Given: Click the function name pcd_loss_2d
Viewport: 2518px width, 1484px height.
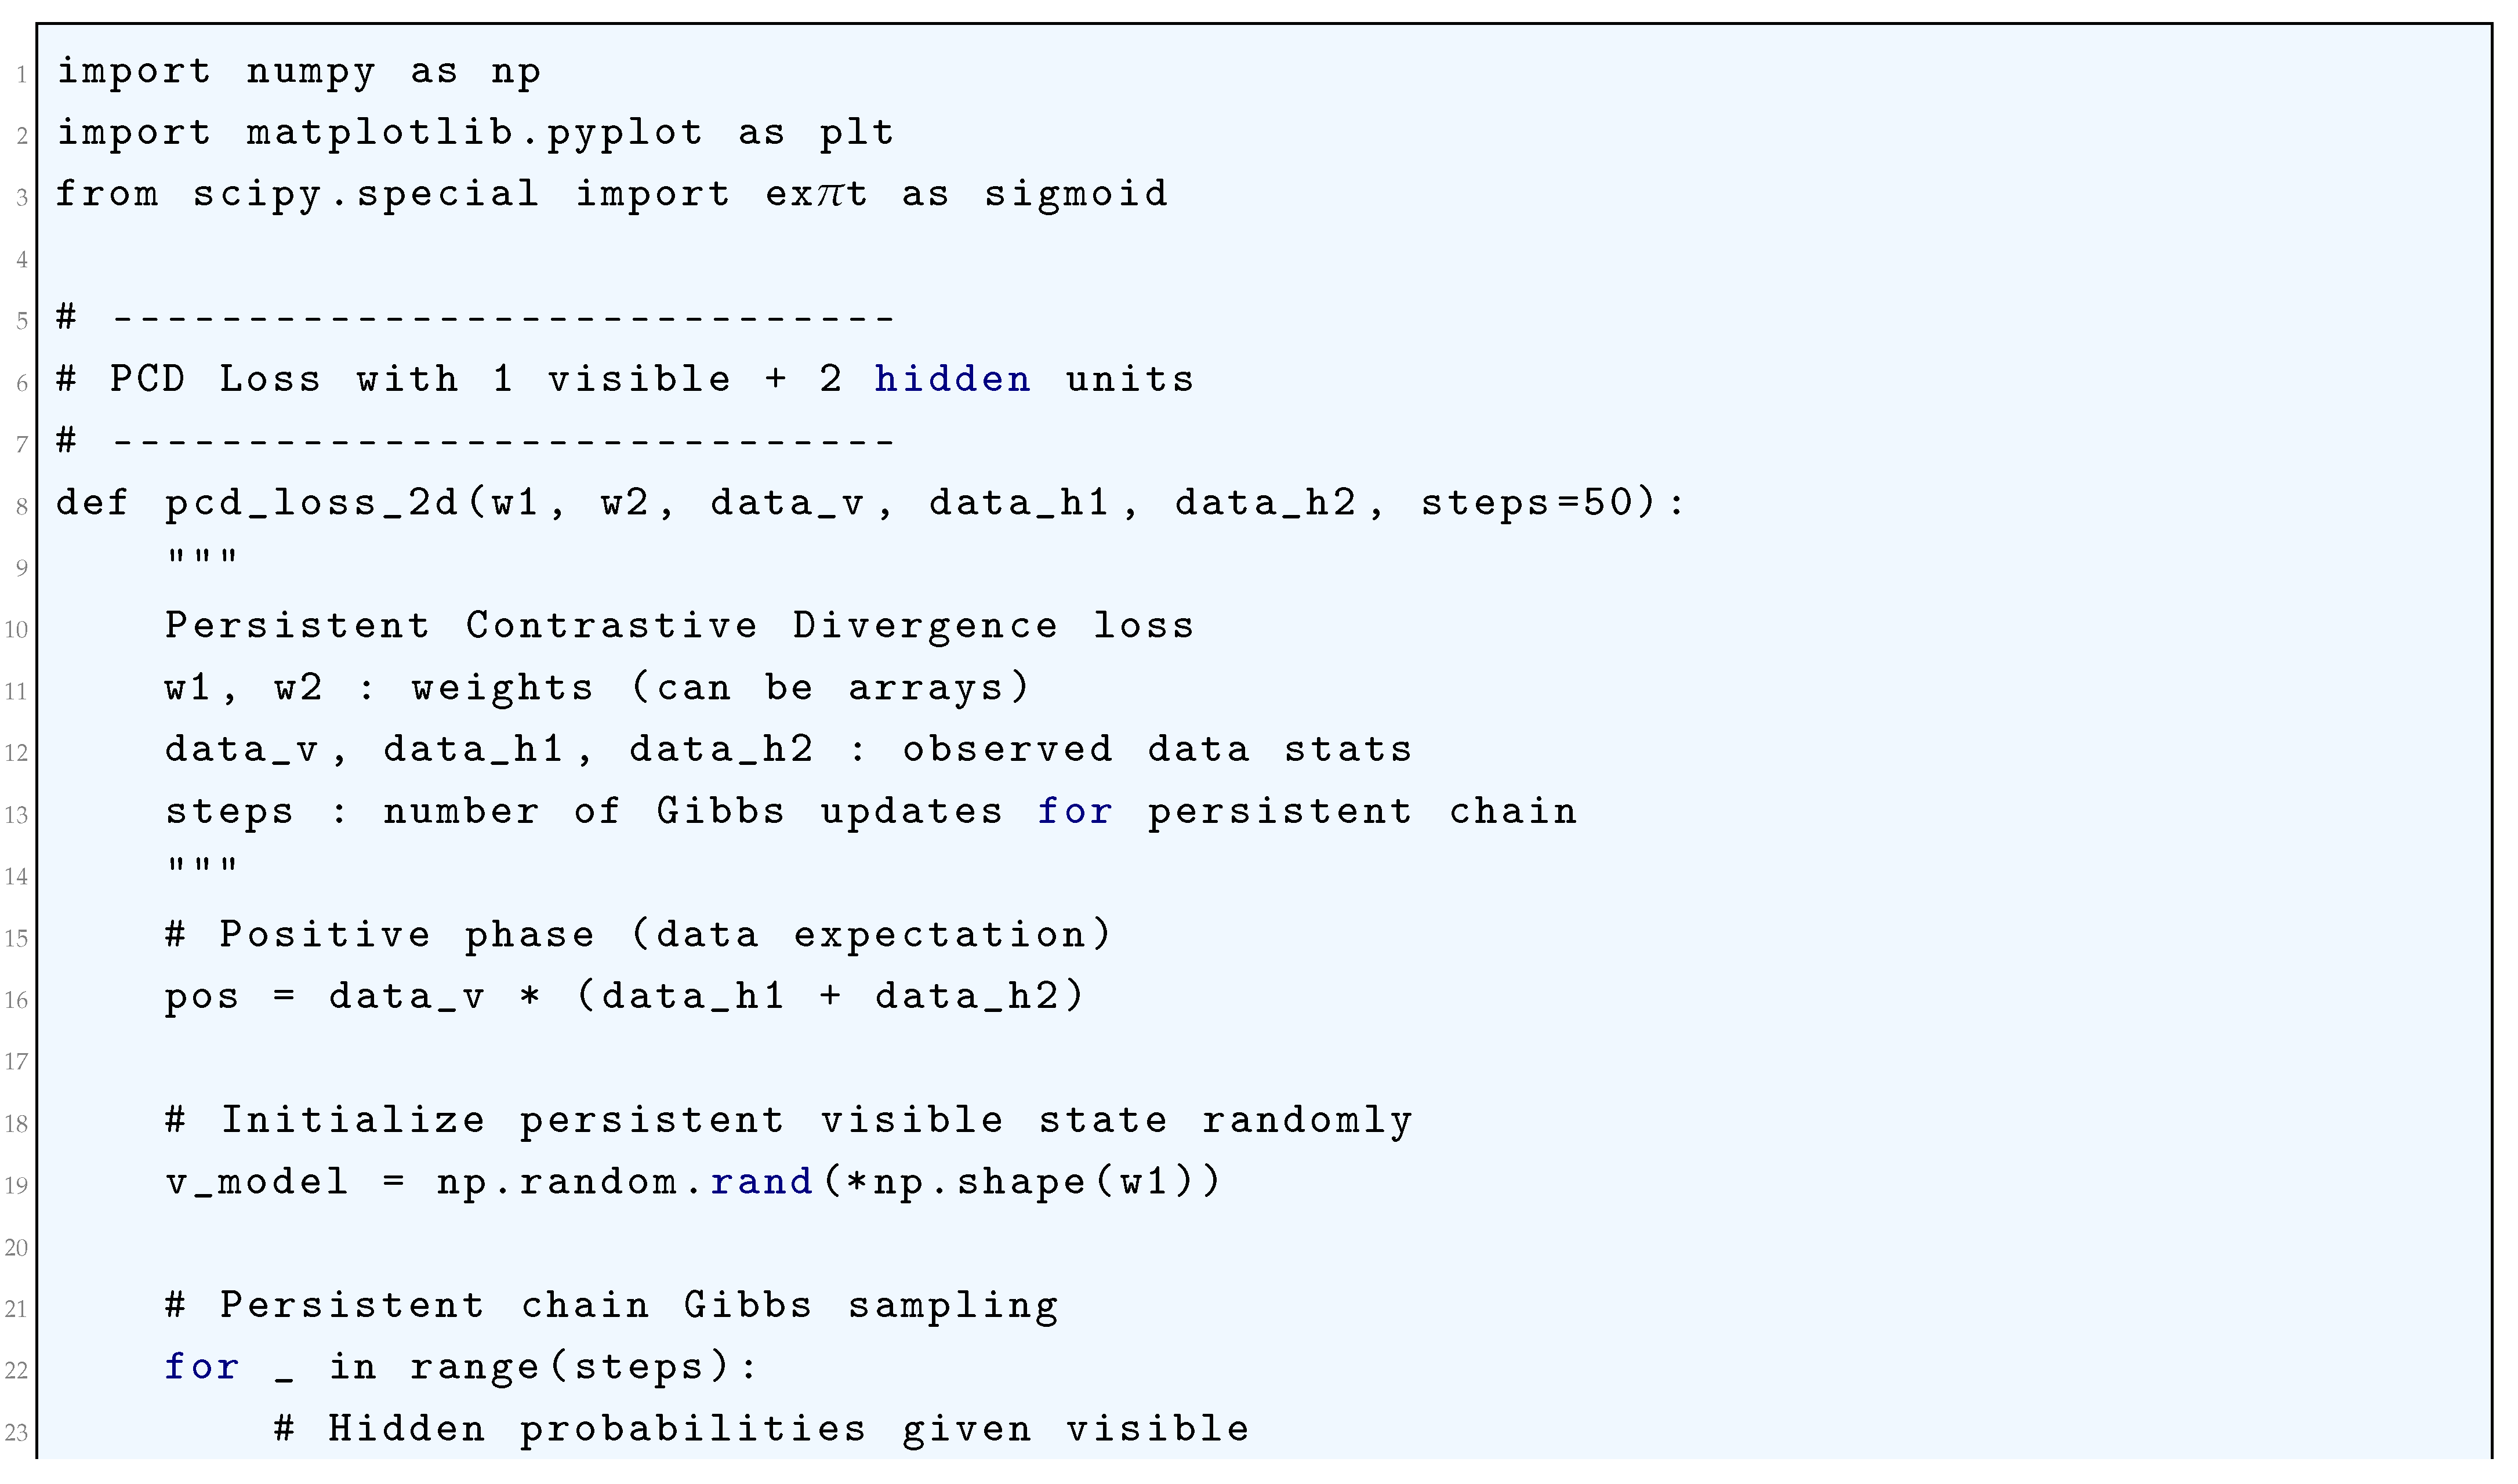Looking at the screenshot, I should 311,503.
